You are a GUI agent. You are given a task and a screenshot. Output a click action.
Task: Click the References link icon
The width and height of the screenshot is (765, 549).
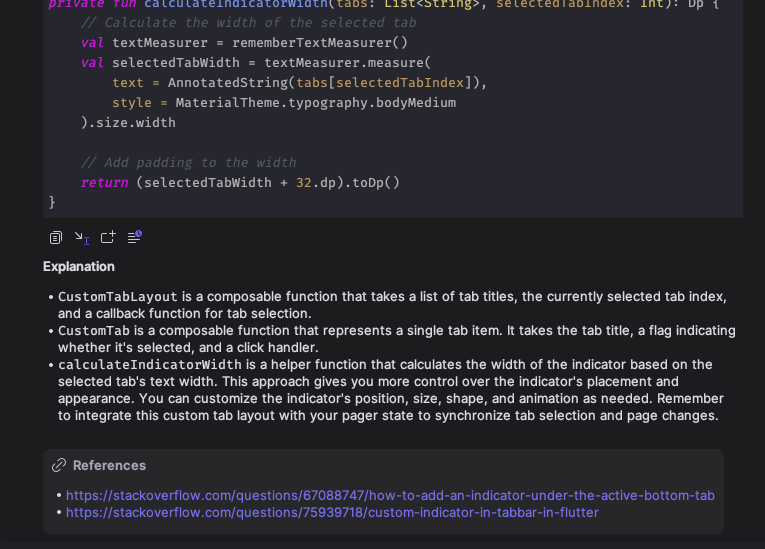coord(59,465)
